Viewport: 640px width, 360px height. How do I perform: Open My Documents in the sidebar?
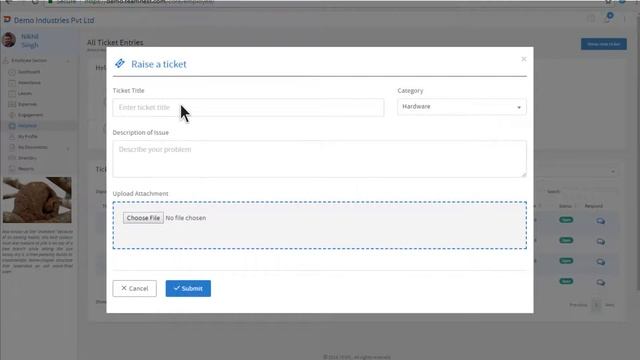(33, 147)
